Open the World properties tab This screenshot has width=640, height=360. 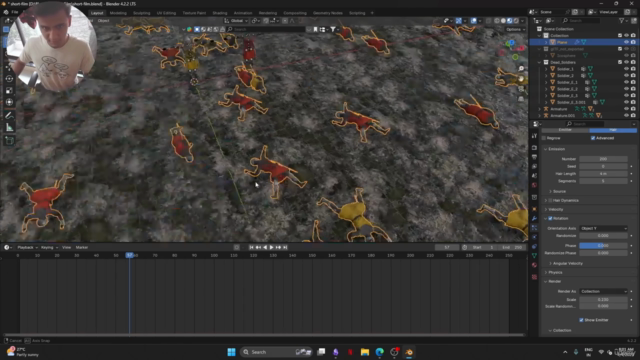(534, 185)
